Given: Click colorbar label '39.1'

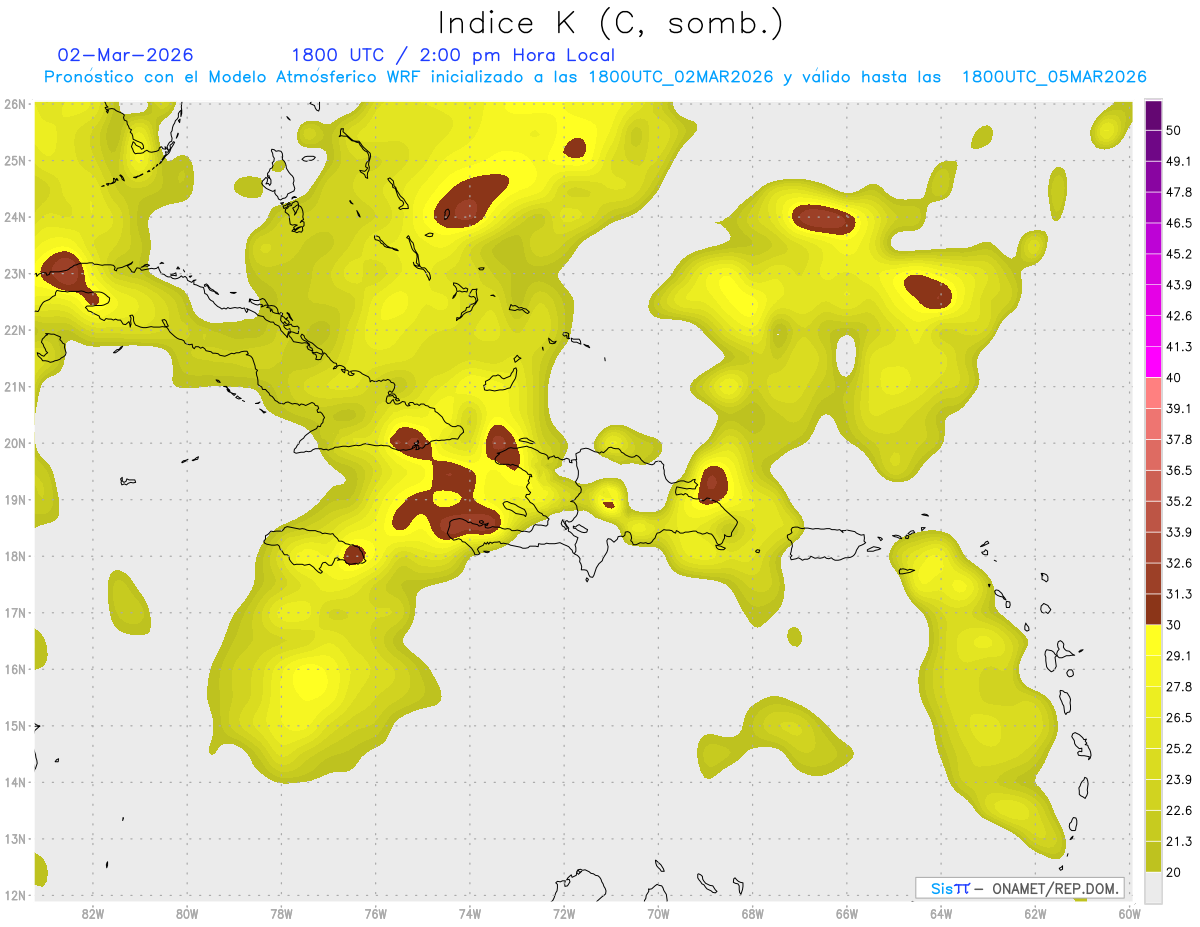Looking at the screenshot, I should click(x=1179, y=408).
